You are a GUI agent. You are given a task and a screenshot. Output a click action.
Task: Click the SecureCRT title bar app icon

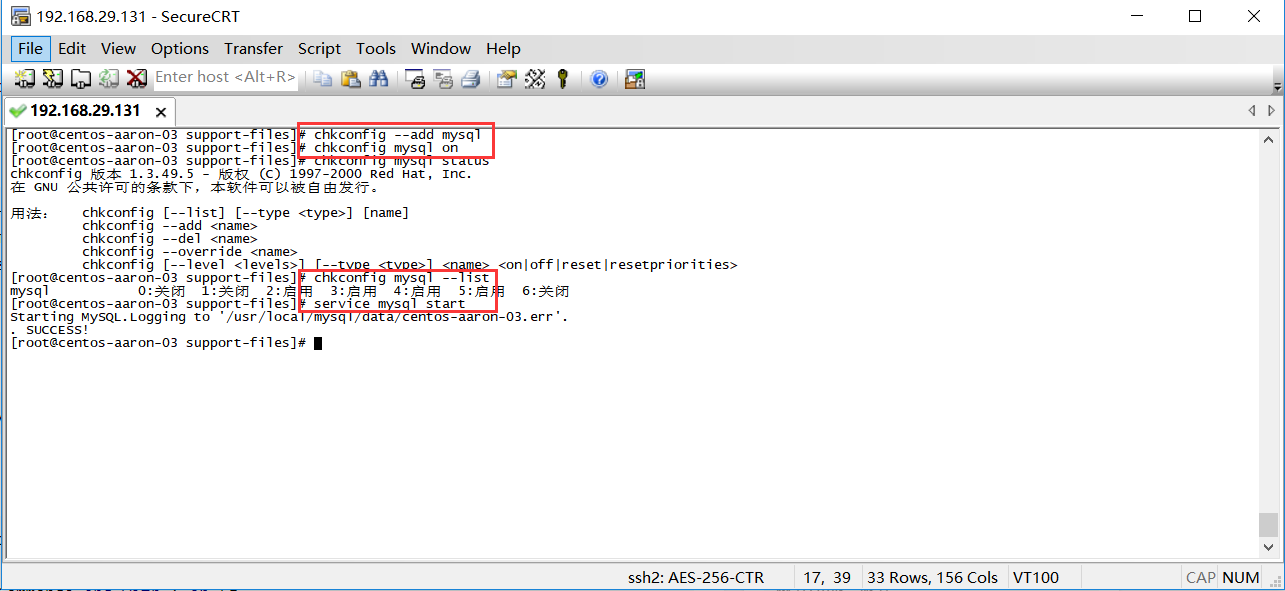tap(19, 16)
